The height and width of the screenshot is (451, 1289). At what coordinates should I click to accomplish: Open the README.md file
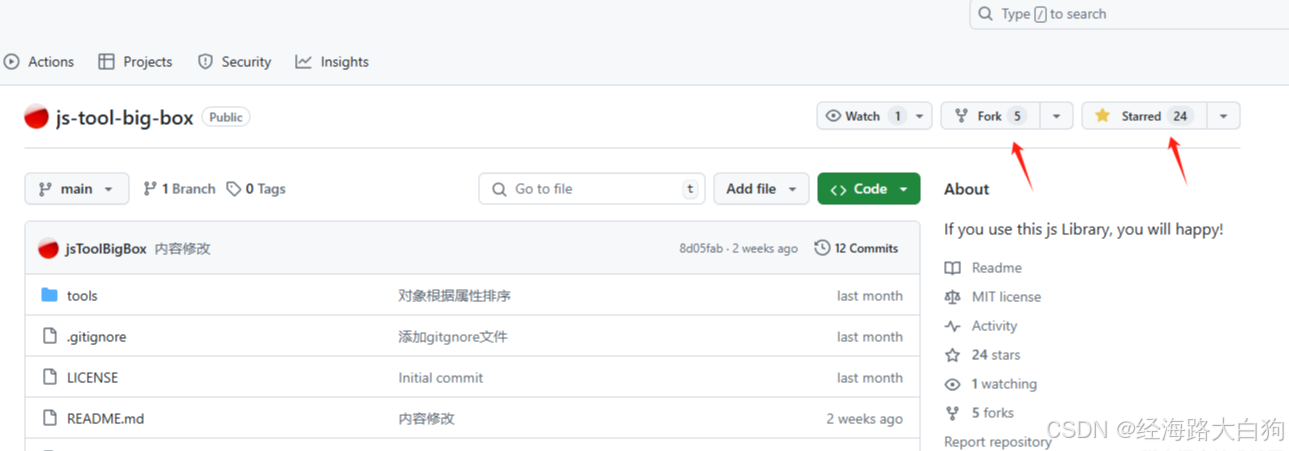[x=105, y=419]
